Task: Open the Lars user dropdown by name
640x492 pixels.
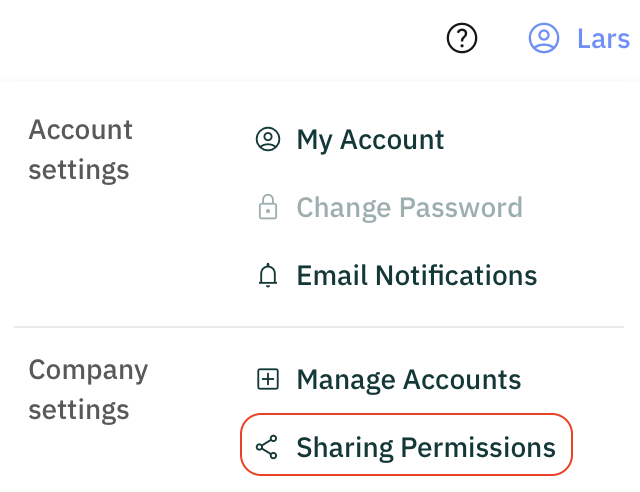Action: (603, 39)
